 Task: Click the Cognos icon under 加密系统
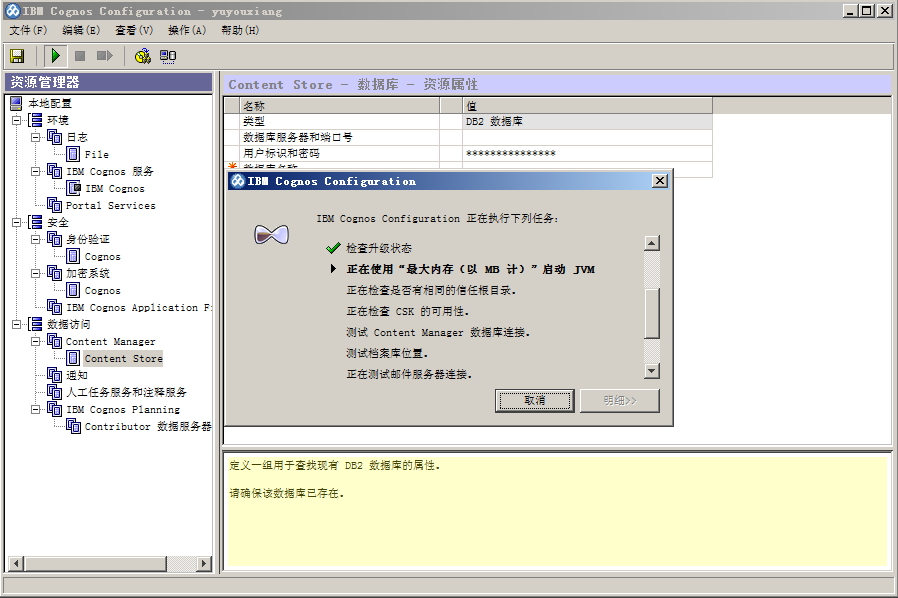click(73, 290)
